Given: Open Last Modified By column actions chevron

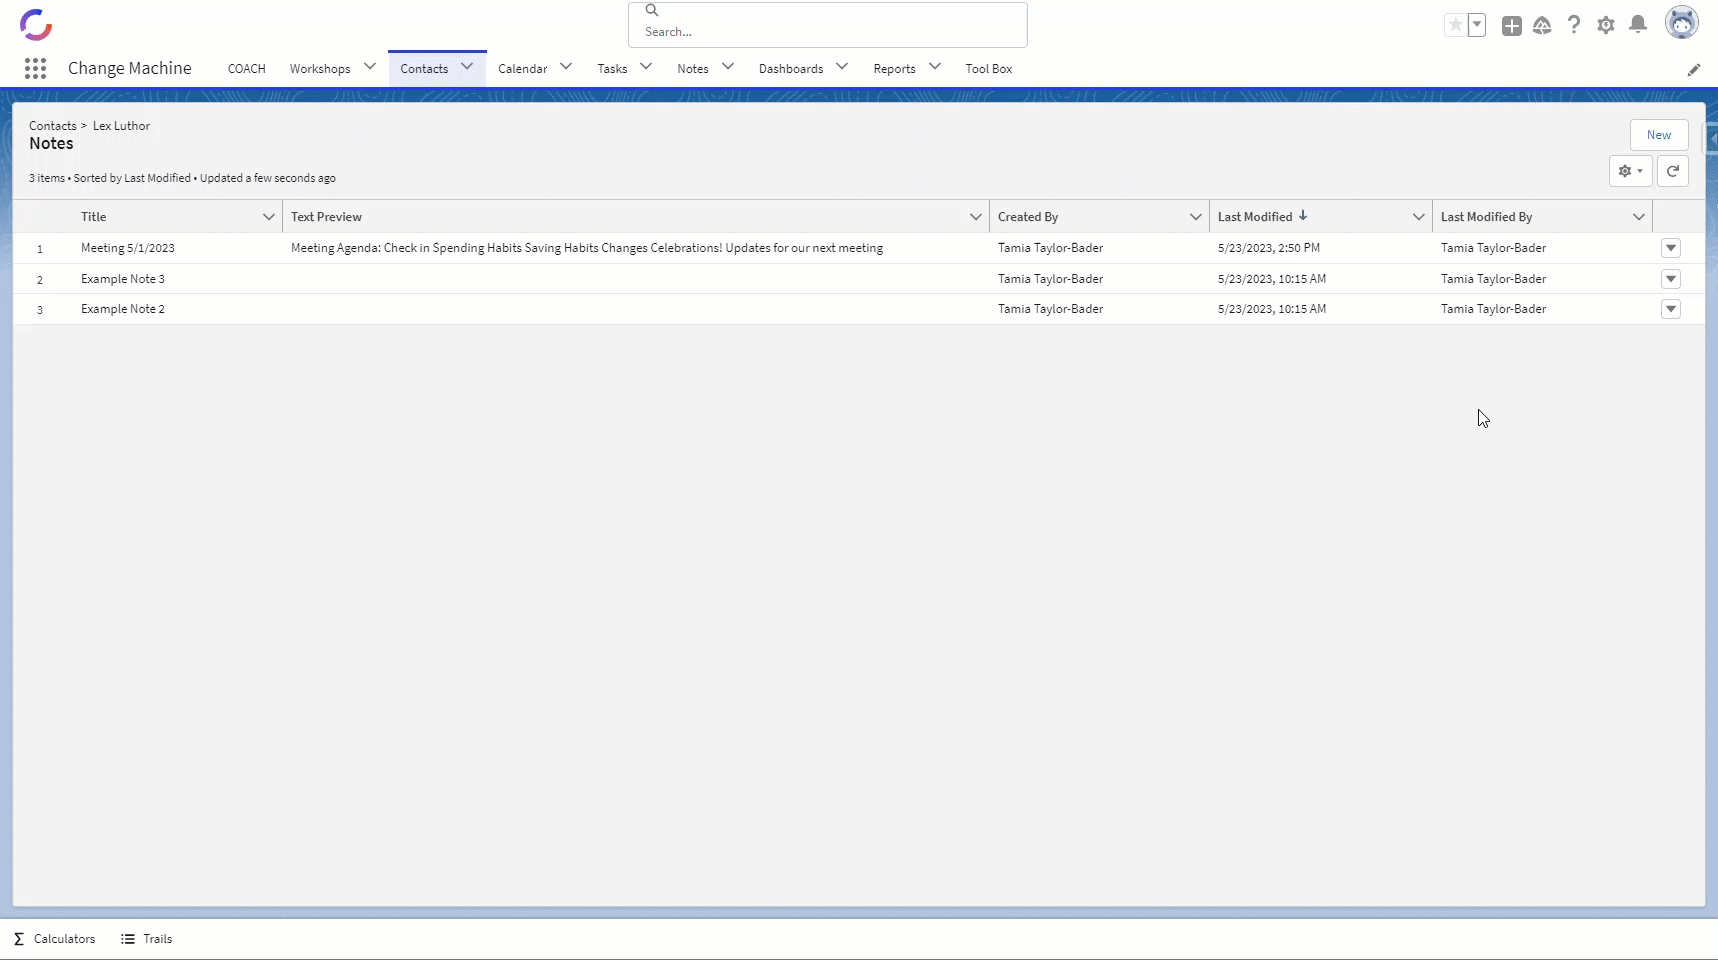Looking at the screenshot, I should tap(1639, 217).
